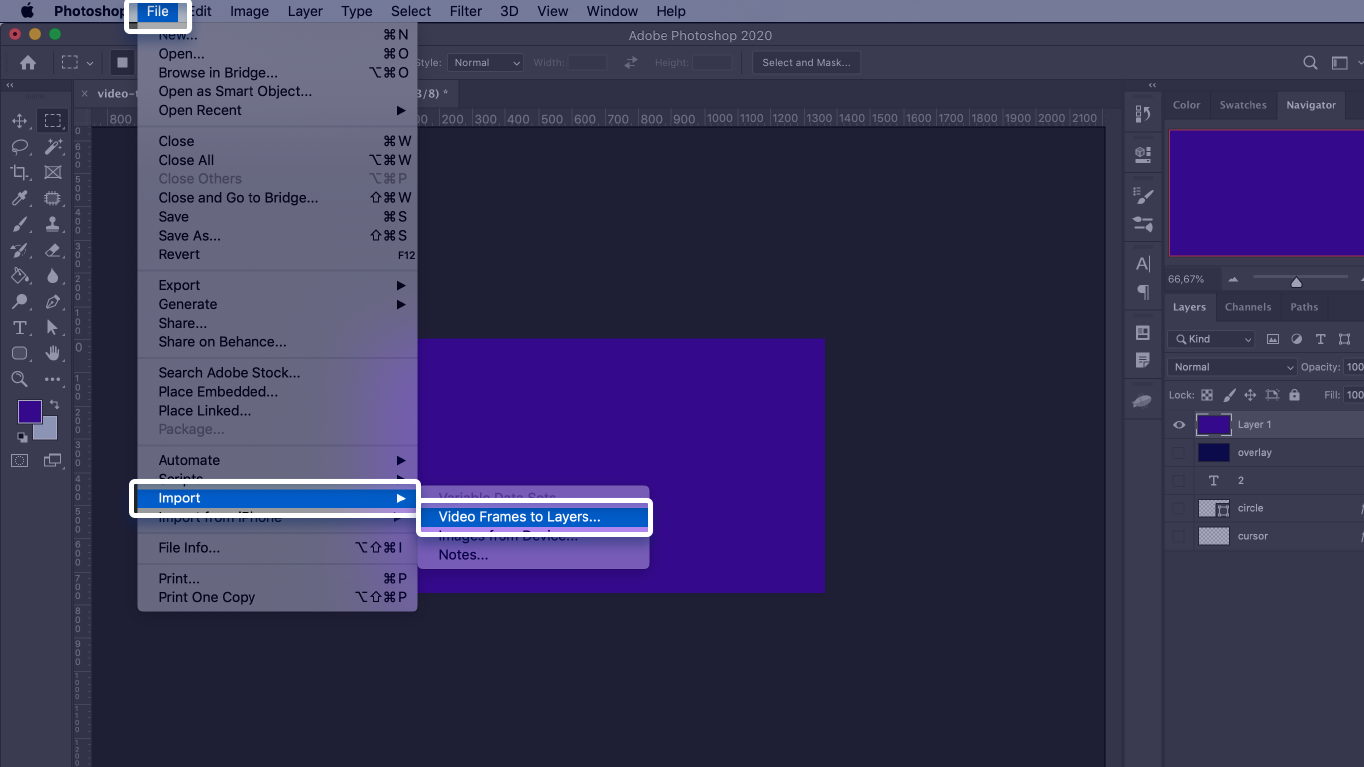This screenshot has height=767, width=1364.
Task: Select the Frame tool
Action: (52, 173)
